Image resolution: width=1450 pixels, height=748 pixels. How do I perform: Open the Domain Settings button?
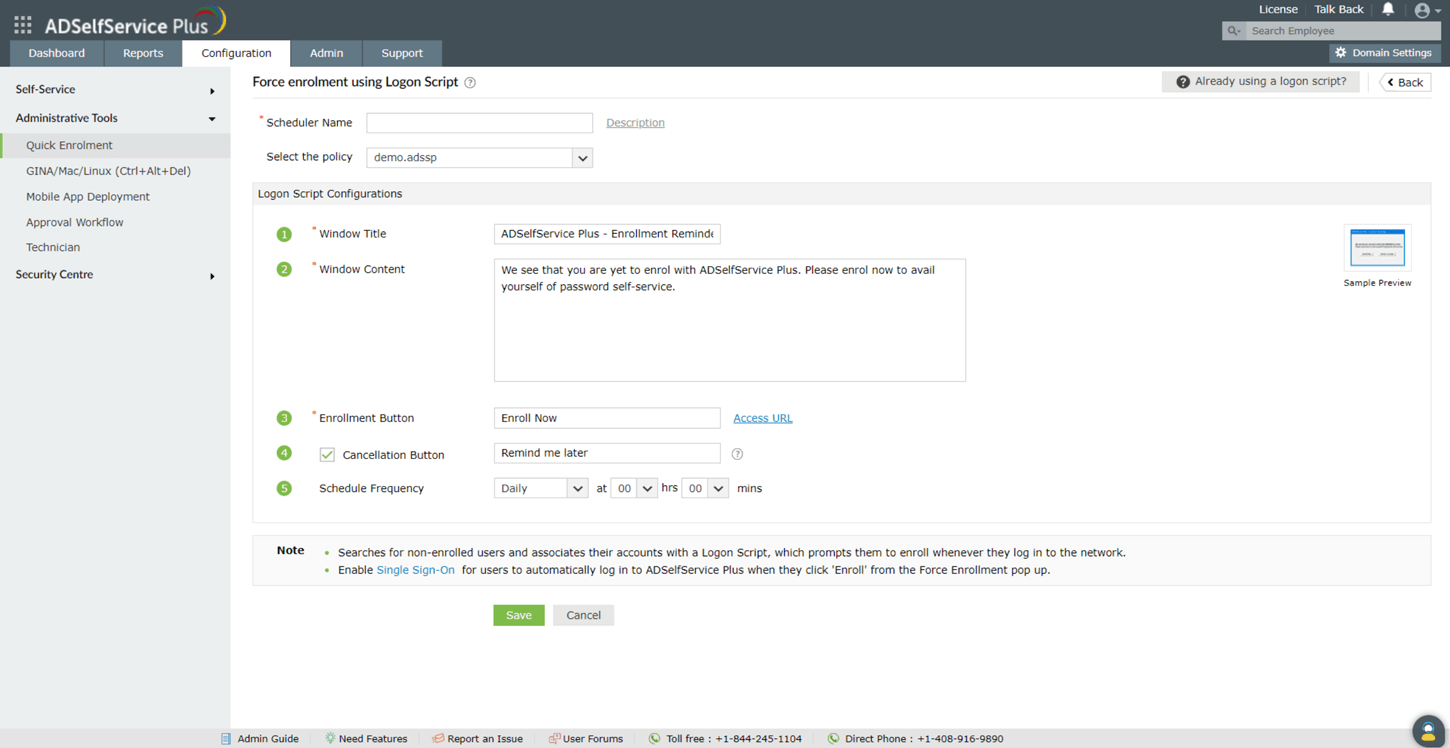coord(1384,53)
